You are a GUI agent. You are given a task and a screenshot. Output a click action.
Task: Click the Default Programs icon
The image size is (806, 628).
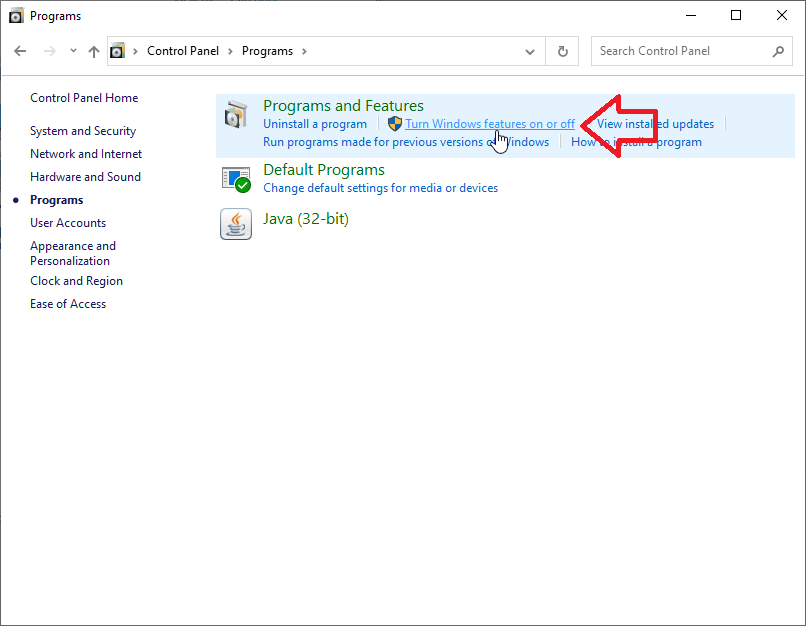[x=236, y=179]
